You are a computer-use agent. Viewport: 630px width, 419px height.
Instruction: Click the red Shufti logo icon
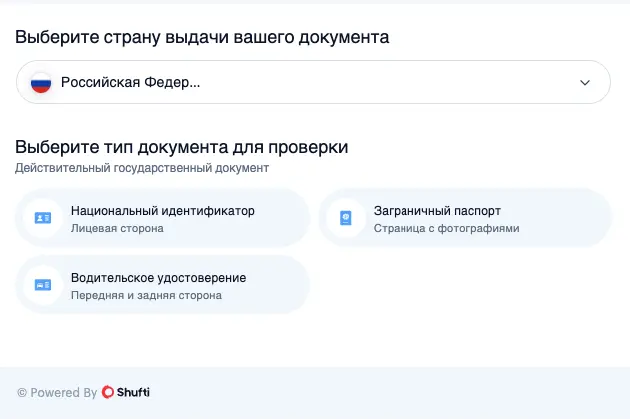pyautogui.click(x=107, y=393)
